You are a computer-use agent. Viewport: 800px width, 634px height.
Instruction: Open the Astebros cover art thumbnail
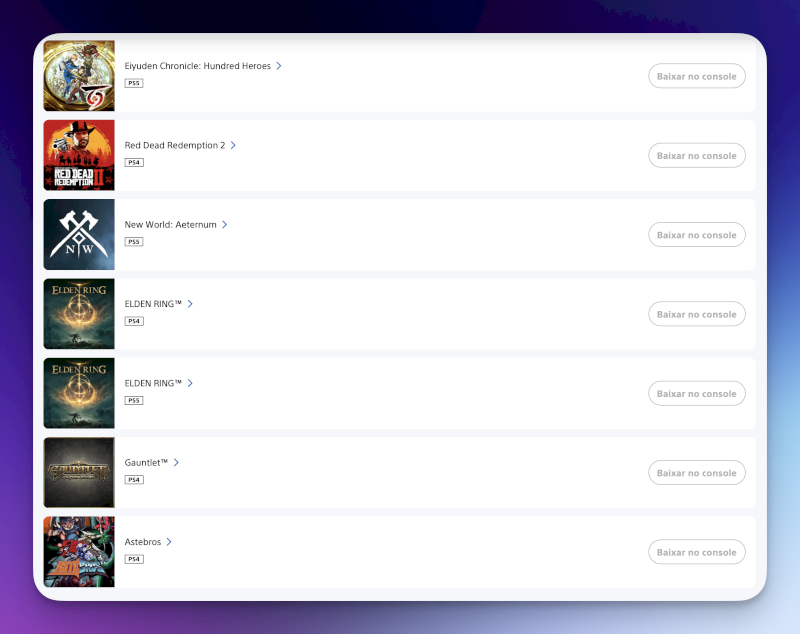[x=79, y=552]
